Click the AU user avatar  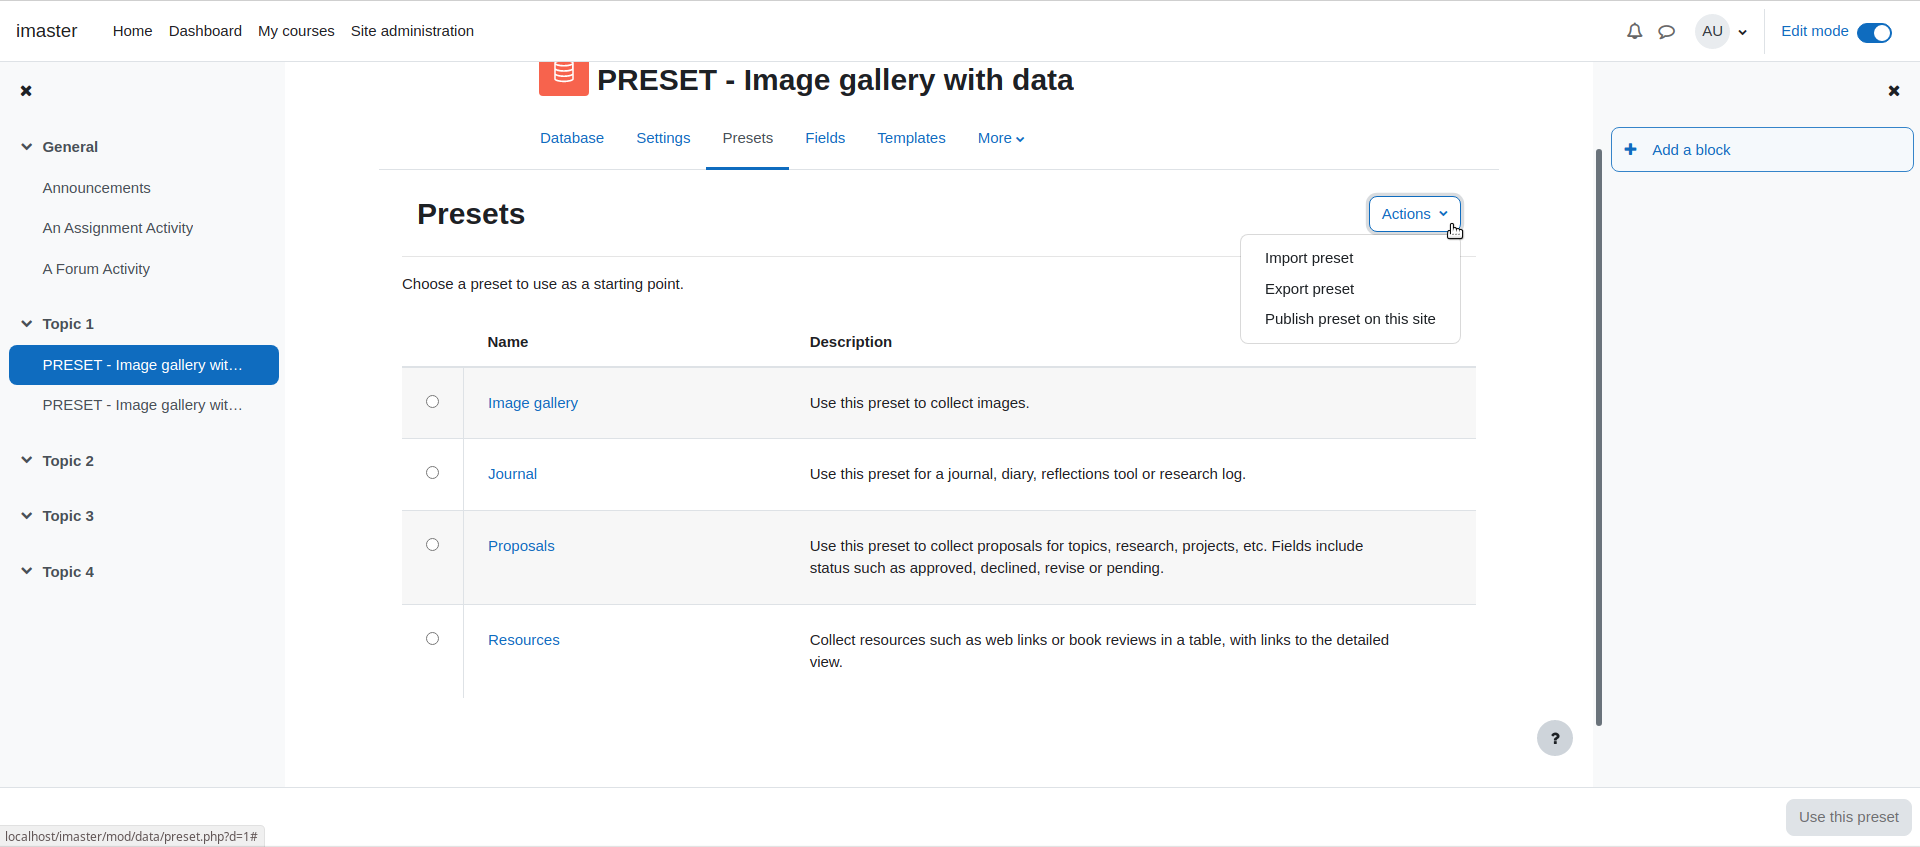1712,31
